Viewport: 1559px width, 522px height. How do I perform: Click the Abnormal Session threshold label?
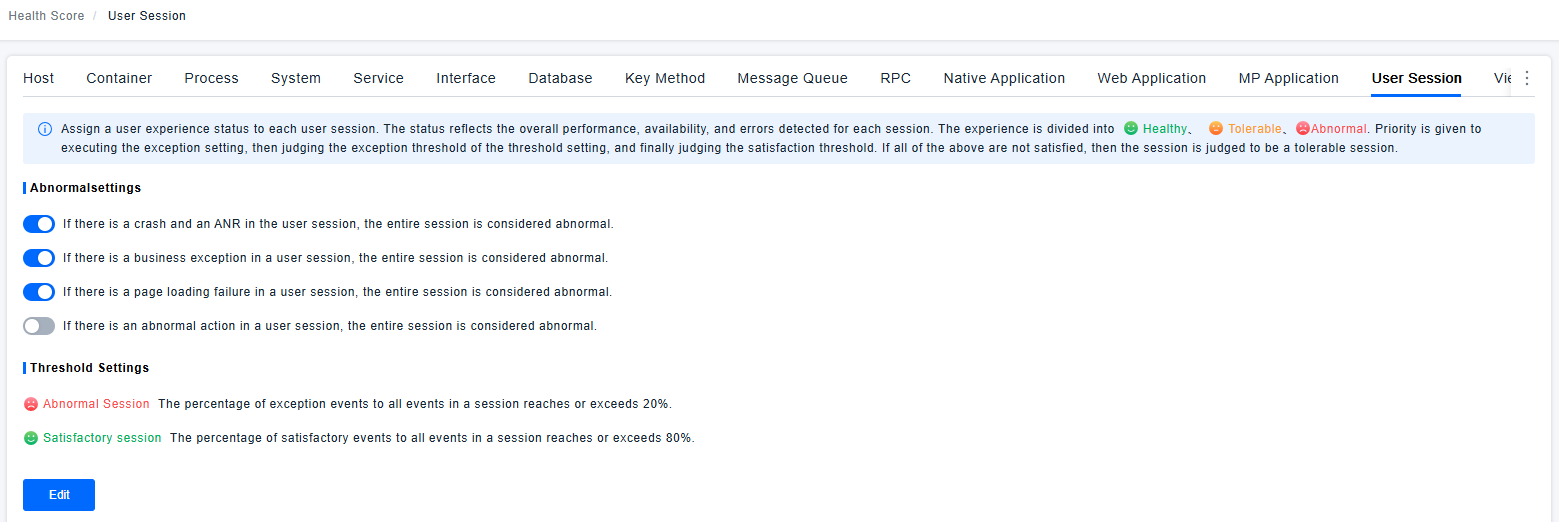[x=96, y=404]
